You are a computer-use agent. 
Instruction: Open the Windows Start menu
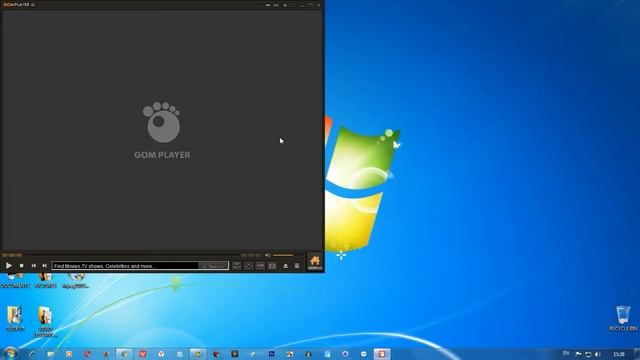(10, 353)
